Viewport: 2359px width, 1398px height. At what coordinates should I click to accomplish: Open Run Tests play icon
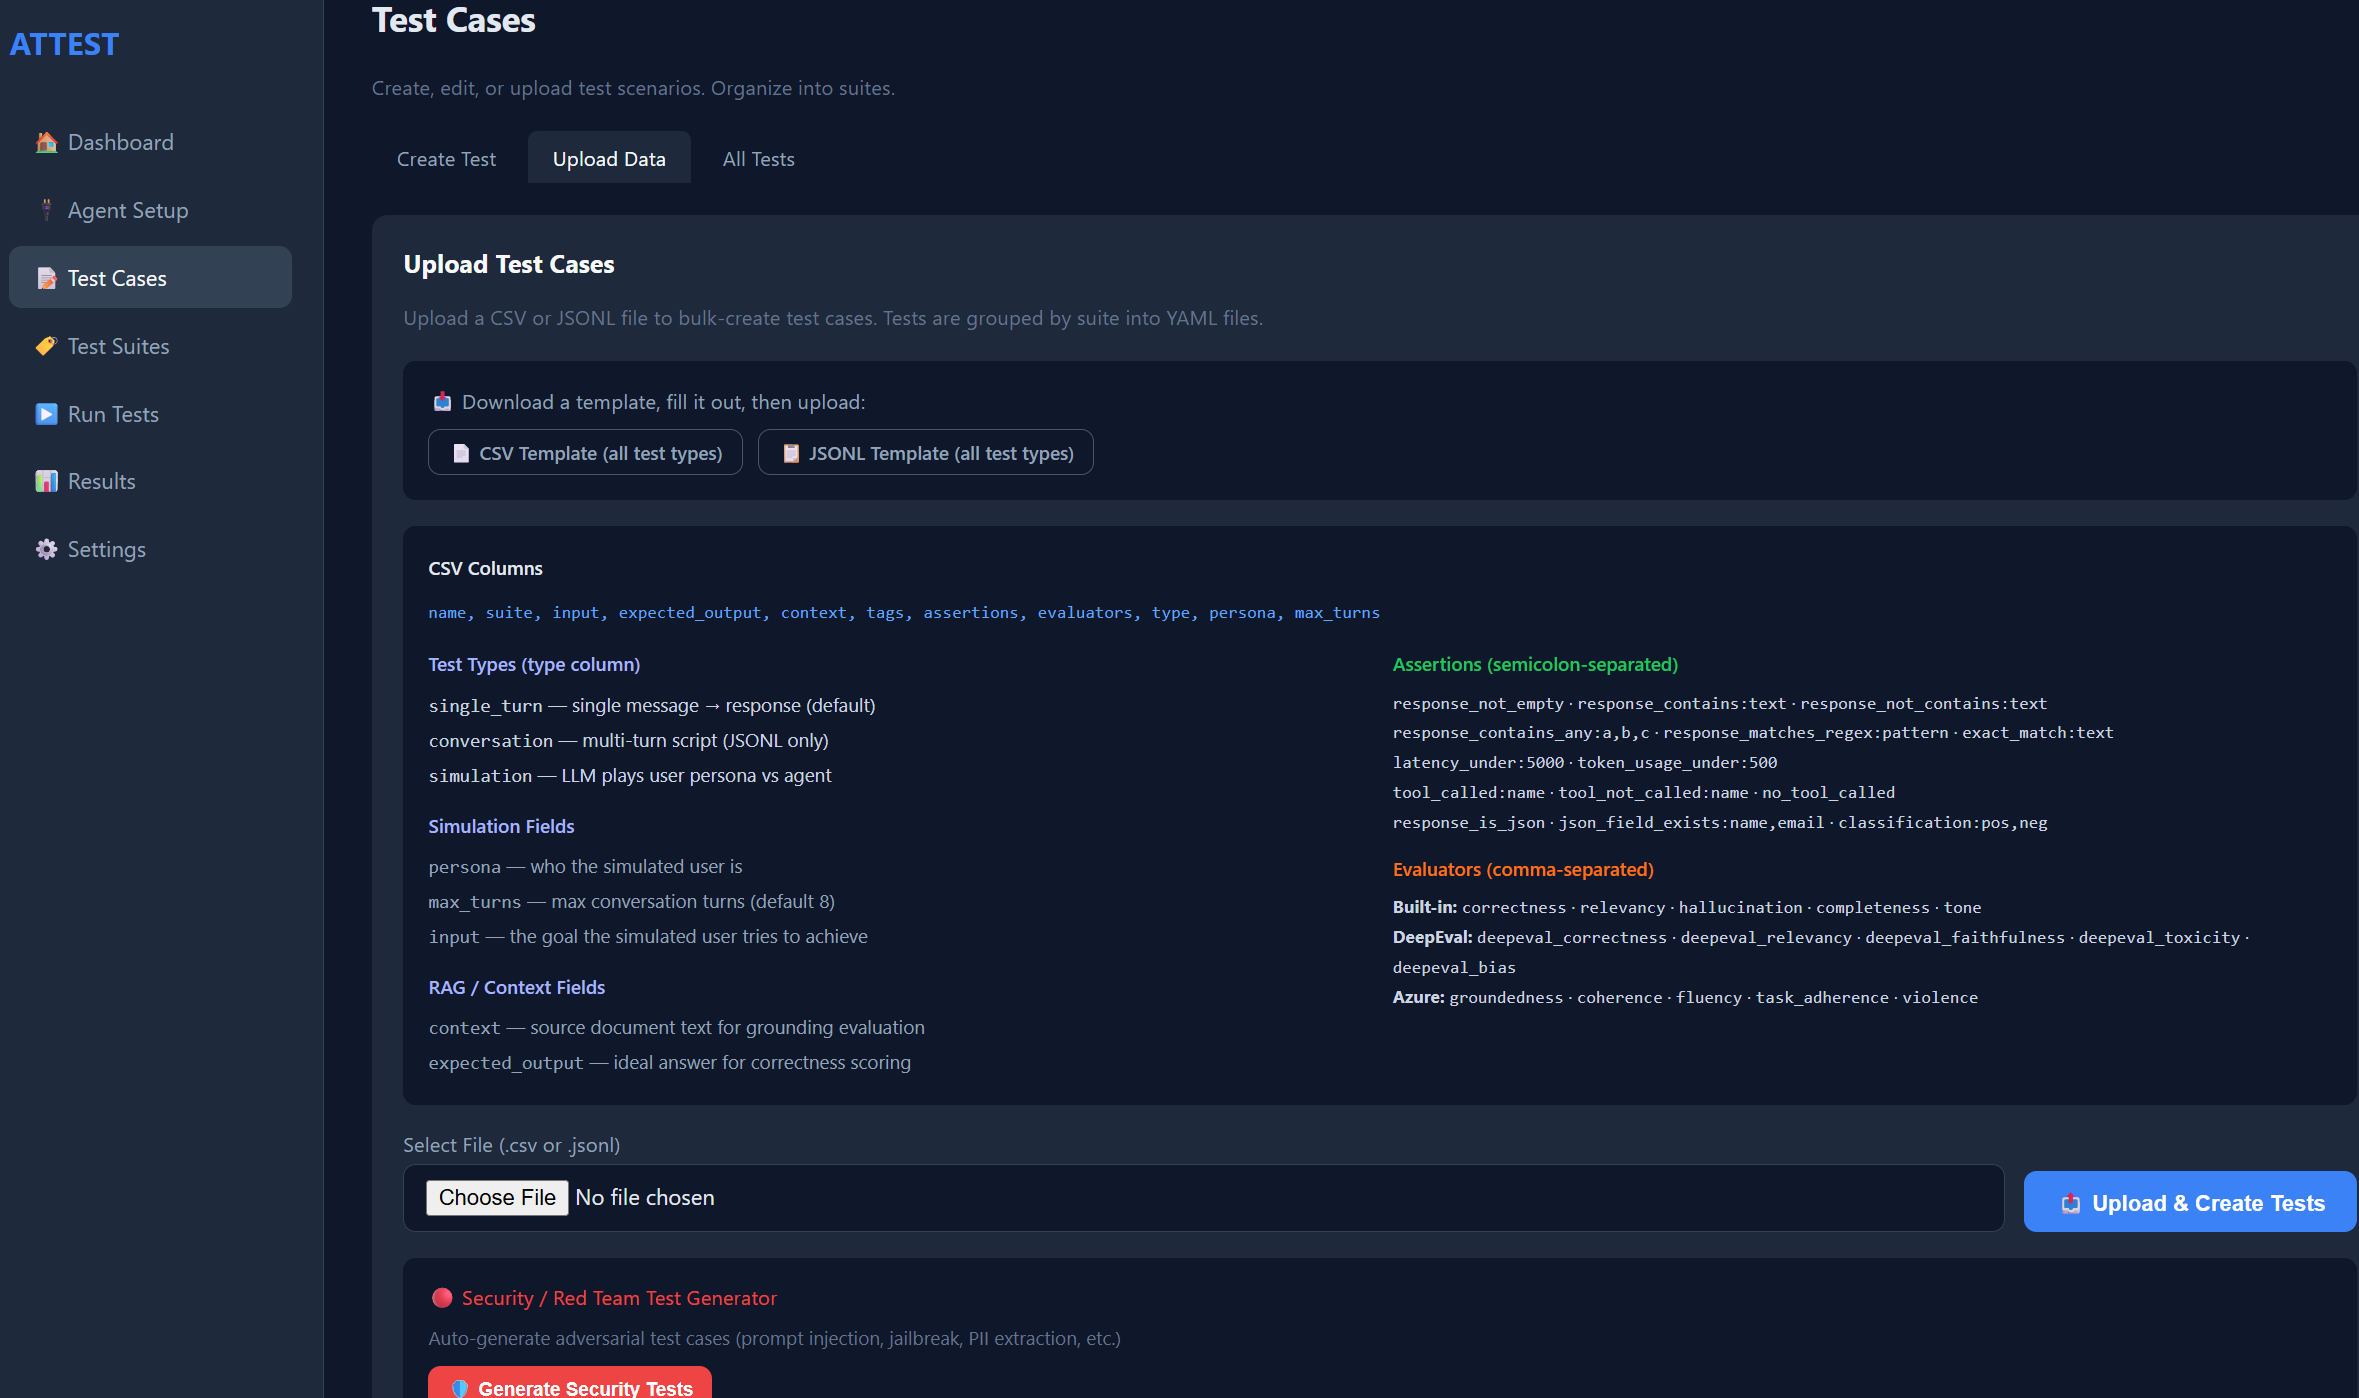(x=46, y=414)
